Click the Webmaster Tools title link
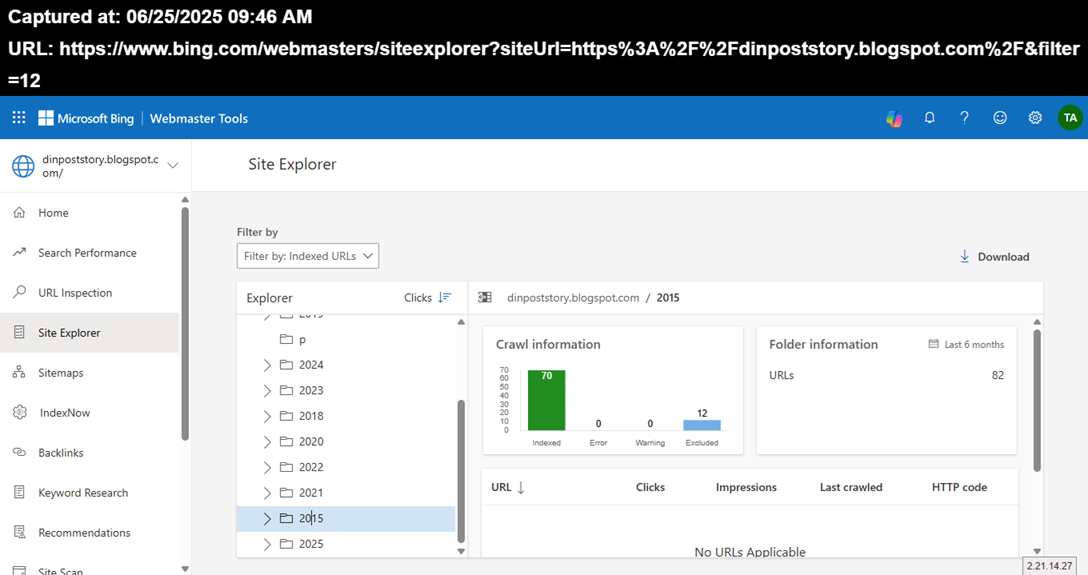The image size is (1088, 575). 198,119
